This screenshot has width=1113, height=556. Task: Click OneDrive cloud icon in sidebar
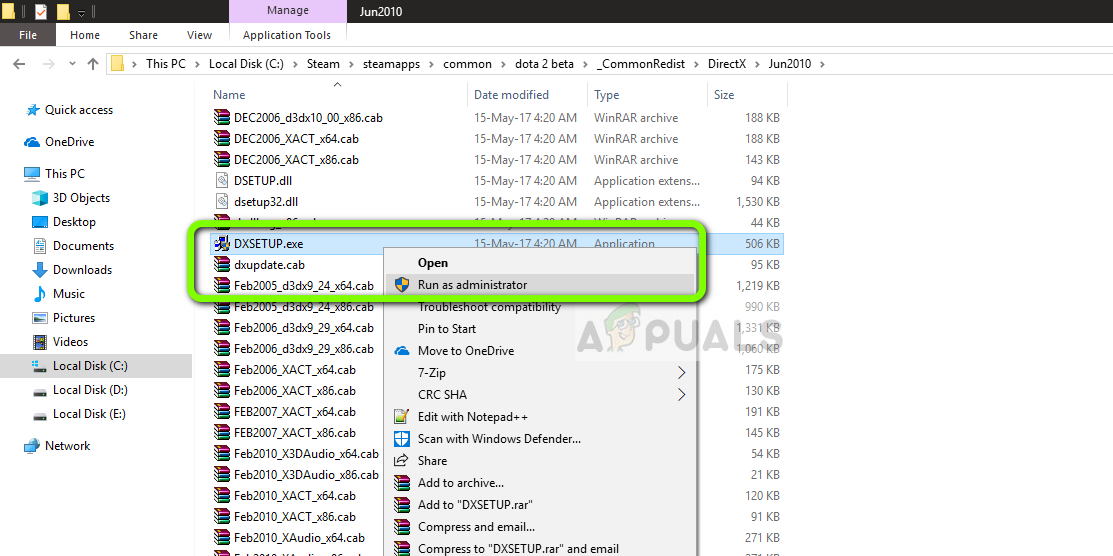pos(32,142)
